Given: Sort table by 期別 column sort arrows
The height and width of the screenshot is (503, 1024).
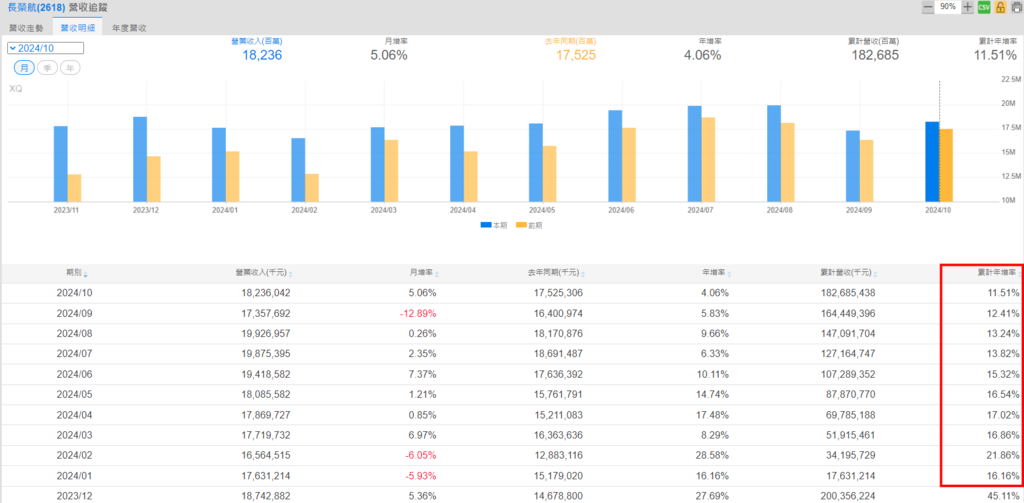Looking at the screenshot, I should (86, 274).
